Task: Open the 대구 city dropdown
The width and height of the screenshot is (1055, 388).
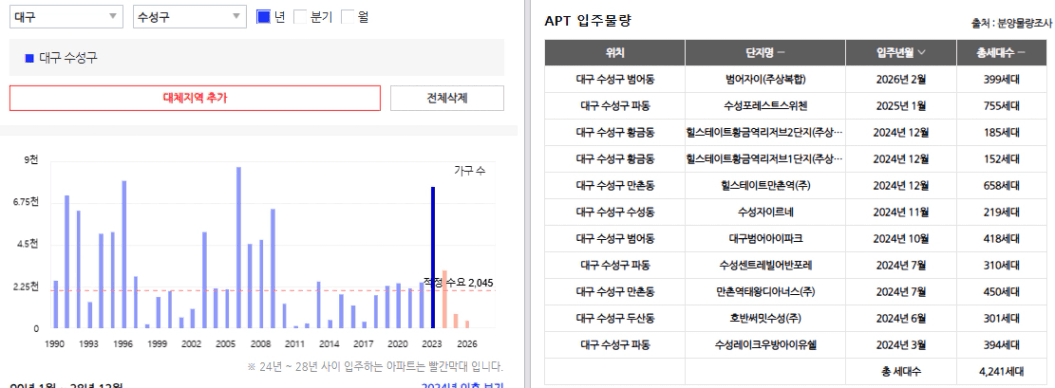Action: (66, 17)
